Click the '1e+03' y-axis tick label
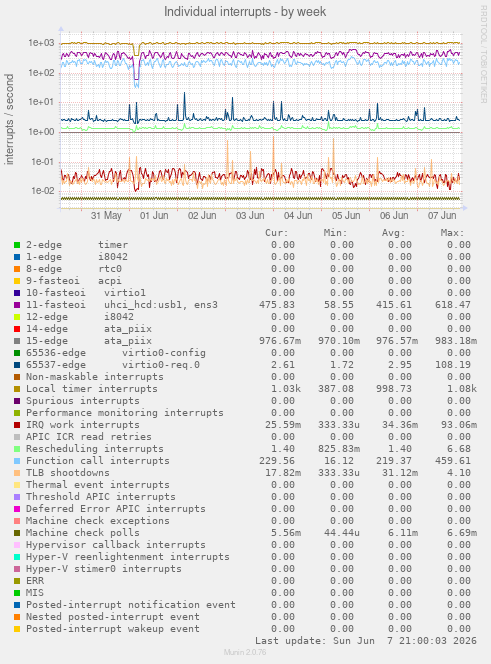491x664 pixels. click(x=42, y=43)
